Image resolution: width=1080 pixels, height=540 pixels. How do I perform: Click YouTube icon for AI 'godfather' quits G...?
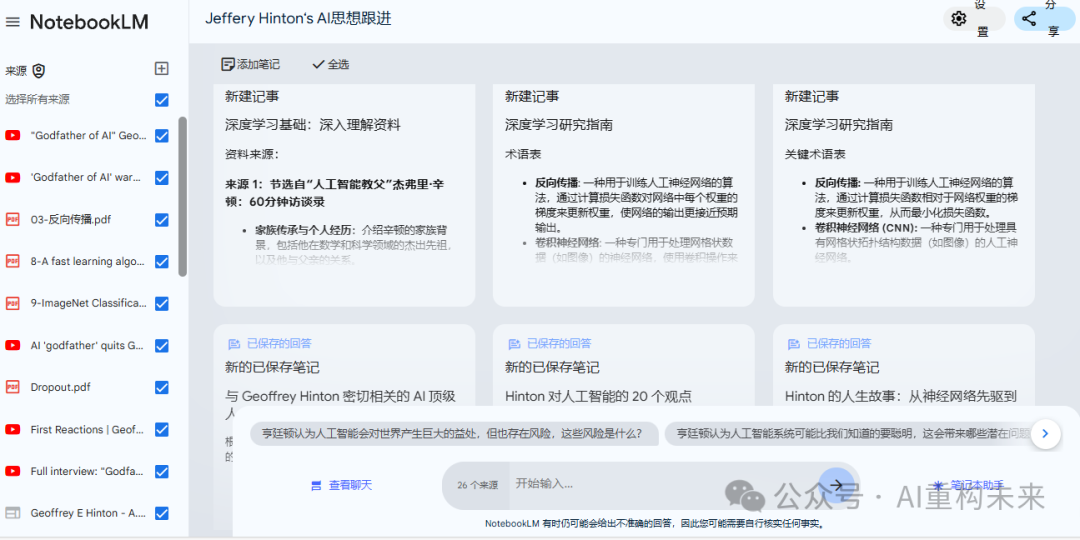pos(12,345)
